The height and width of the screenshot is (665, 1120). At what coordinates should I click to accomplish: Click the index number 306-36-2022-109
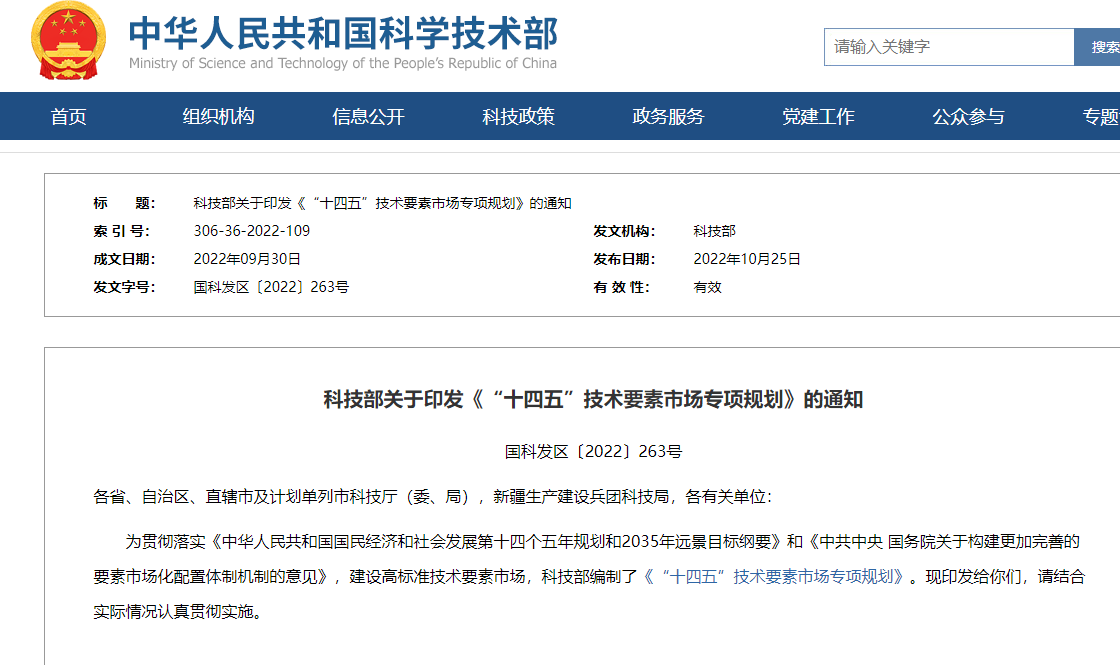(x=251, y=231)
